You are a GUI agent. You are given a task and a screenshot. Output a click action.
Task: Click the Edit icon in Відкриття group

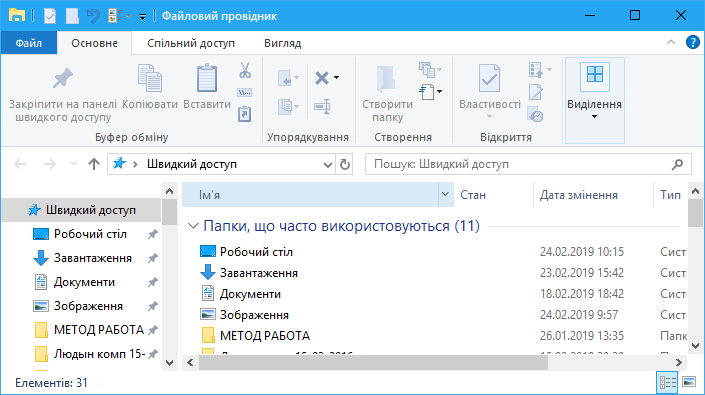535,92
